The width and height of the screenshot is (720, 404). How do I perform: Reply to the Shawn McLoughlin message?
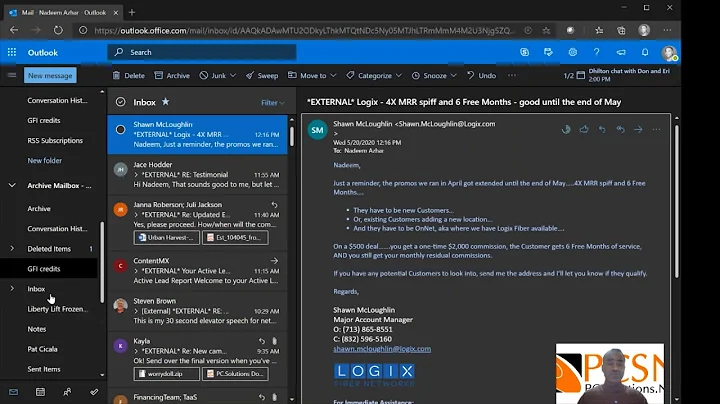(602, 130)
